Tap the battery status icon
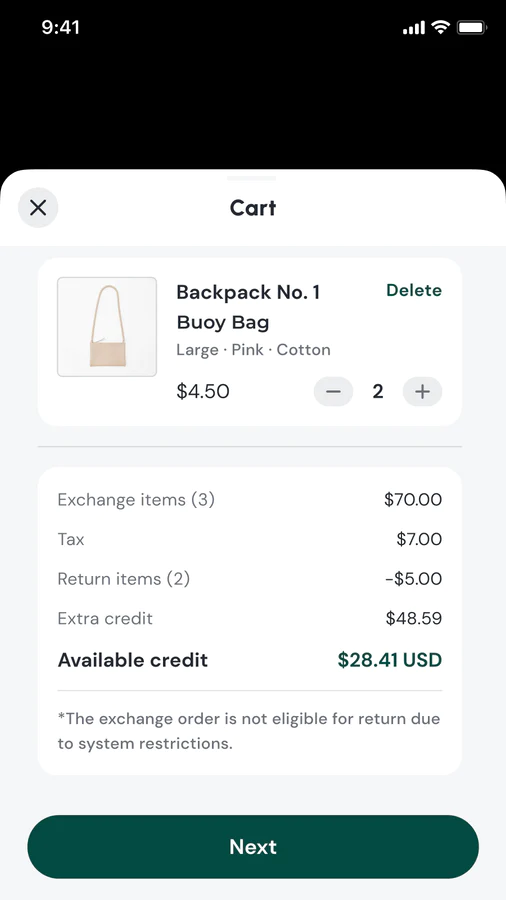 472,27
